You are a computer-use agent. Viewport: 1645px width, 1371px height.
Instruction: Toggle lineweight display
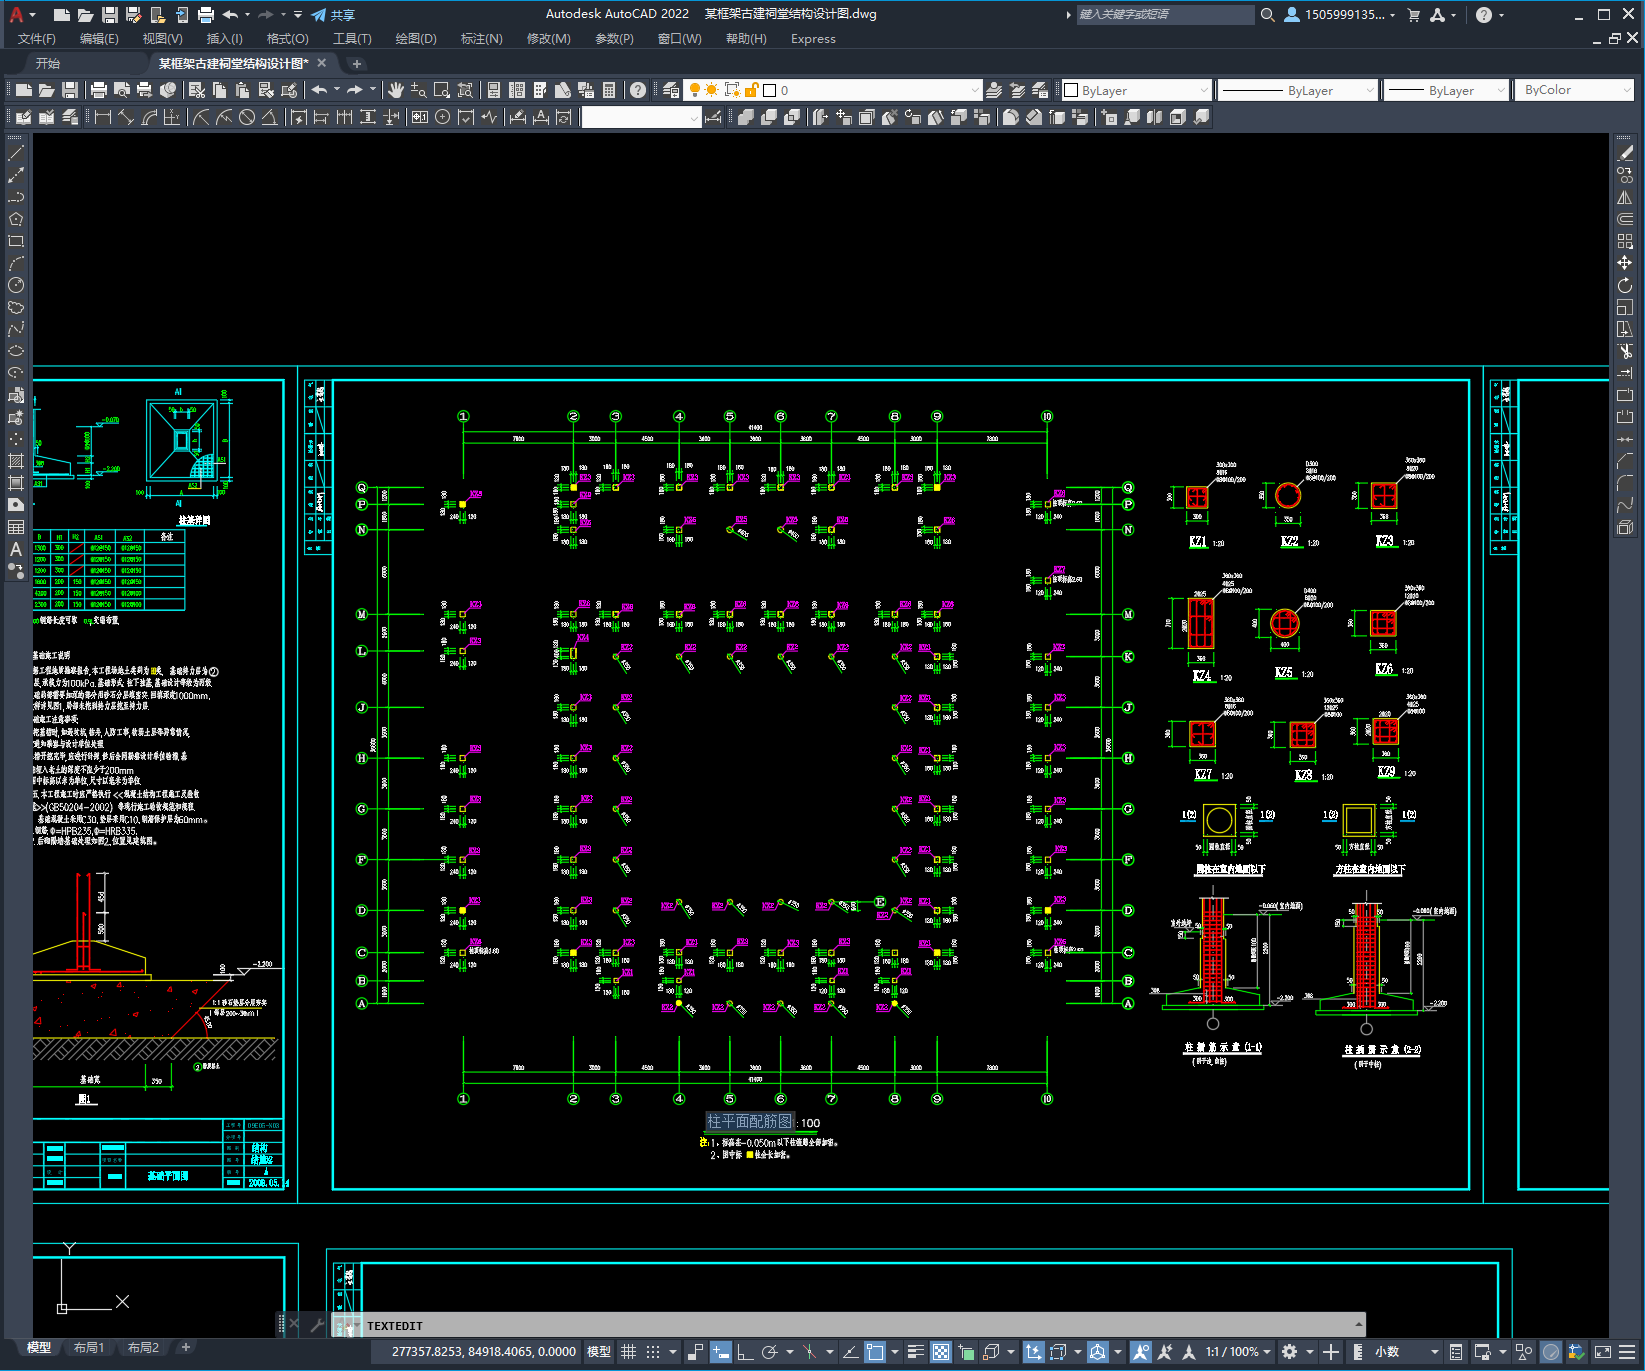915,1352
